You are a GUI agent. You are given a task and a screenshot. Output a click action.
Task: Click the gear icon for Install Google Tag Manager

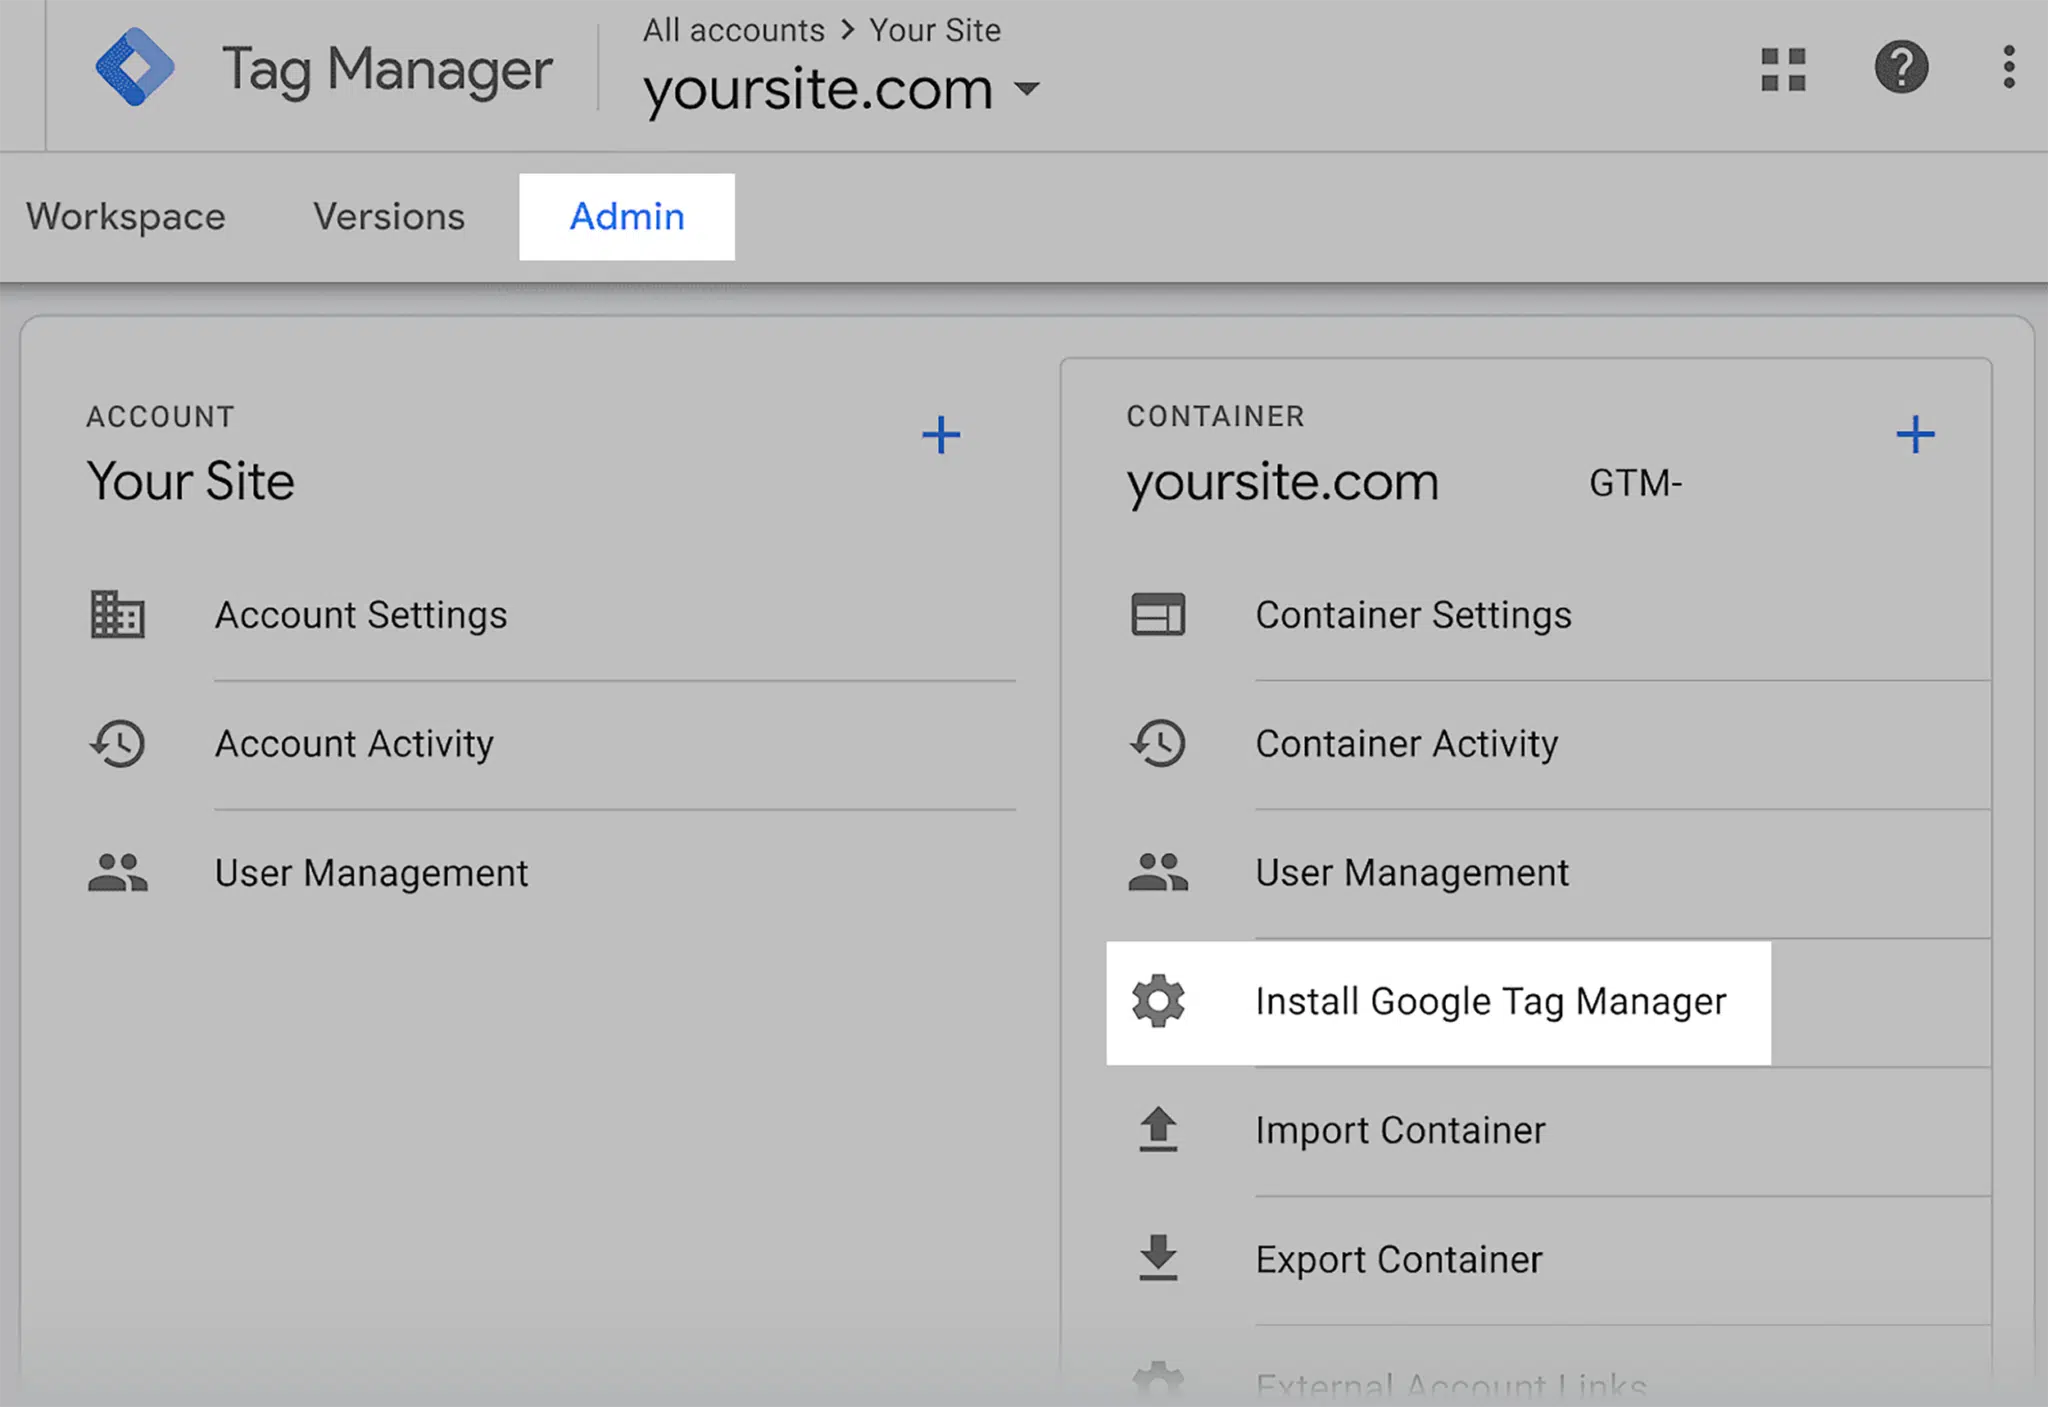[1158, 1001]
